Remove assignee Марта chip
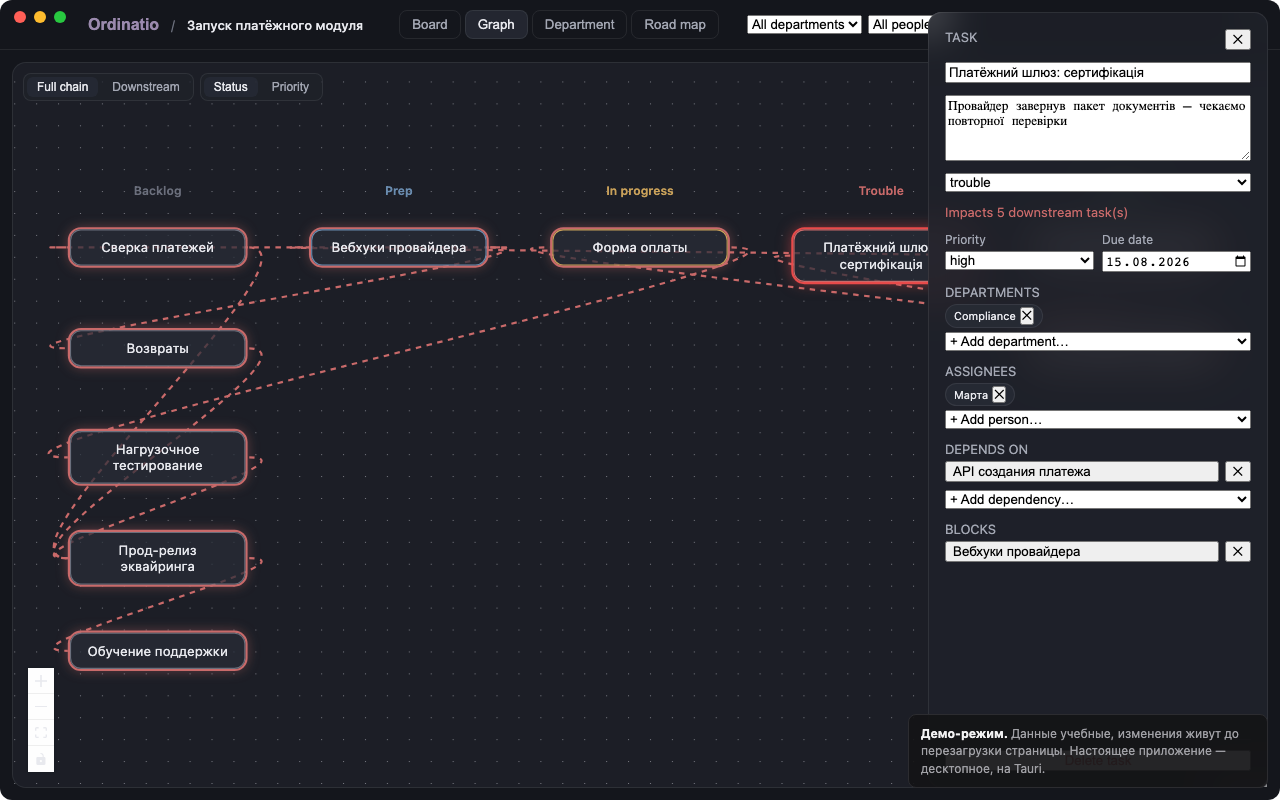Viewport: 1280px width, 800px height. 999,395
